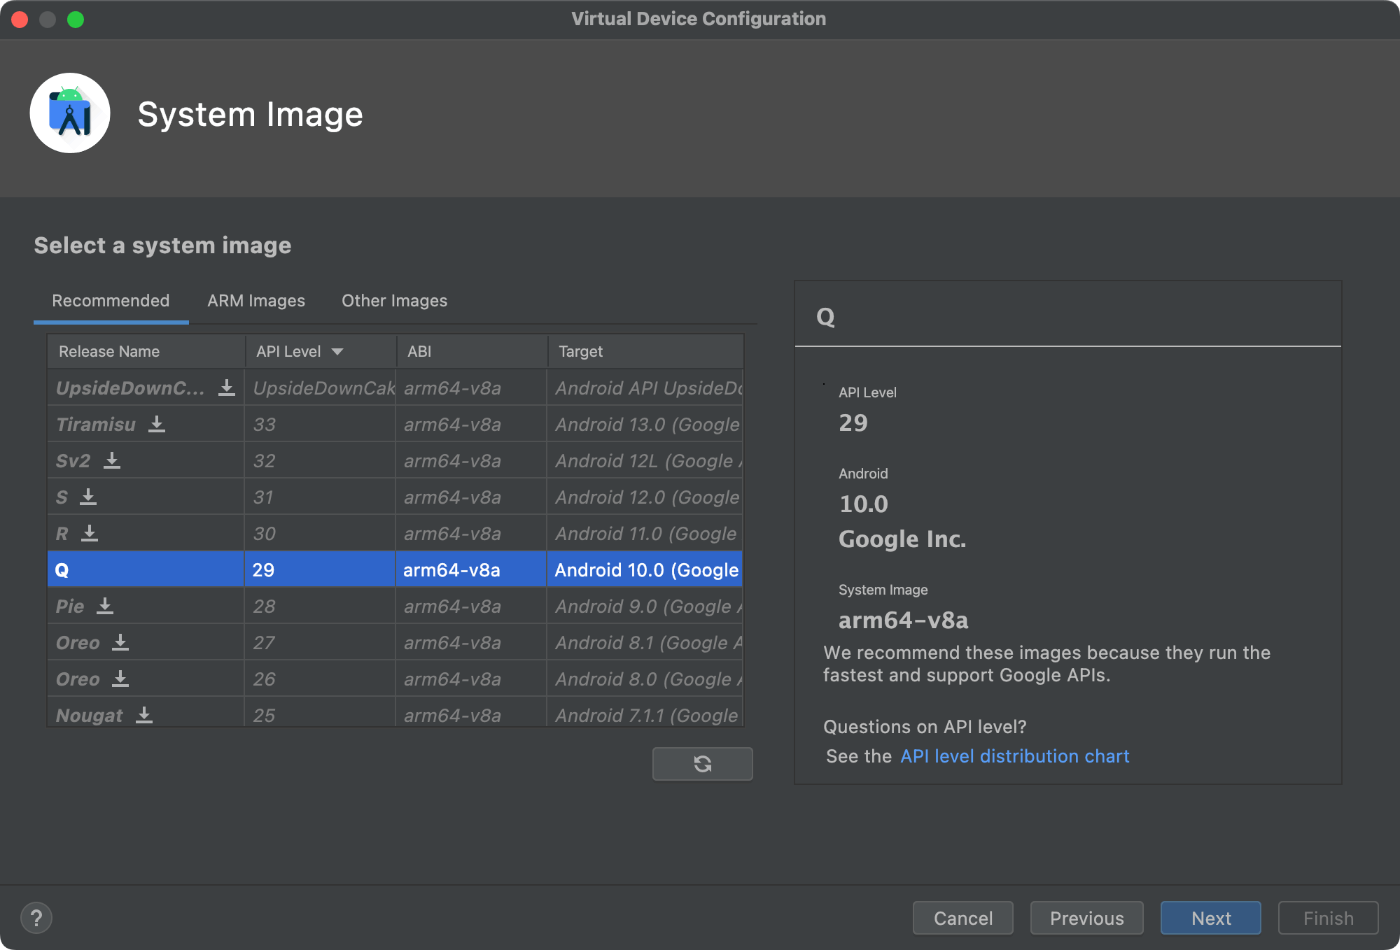Click download icon next to Tiramisu
This screenshot has width=1400, height=950.
[157, 424]
